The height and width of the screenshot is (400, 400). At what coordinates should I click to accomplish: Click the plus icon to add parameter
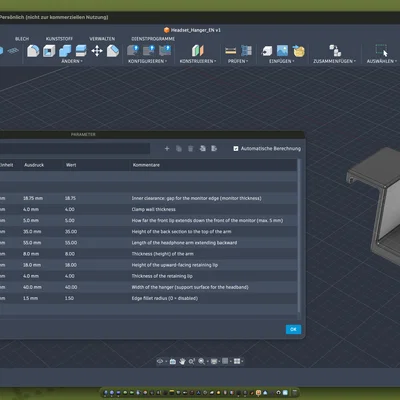(167, 148)
